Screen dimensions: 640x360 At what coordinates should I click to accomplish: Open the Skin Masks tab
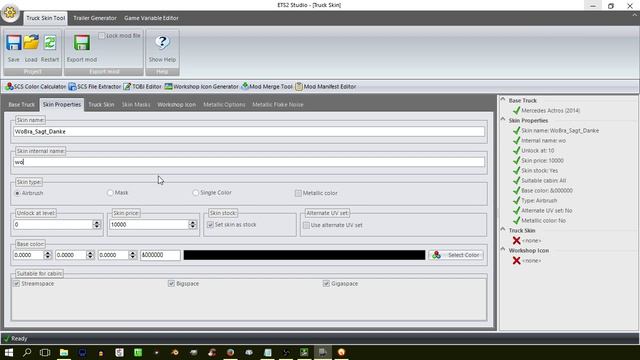pyautogui.click(x=136, y=104)
